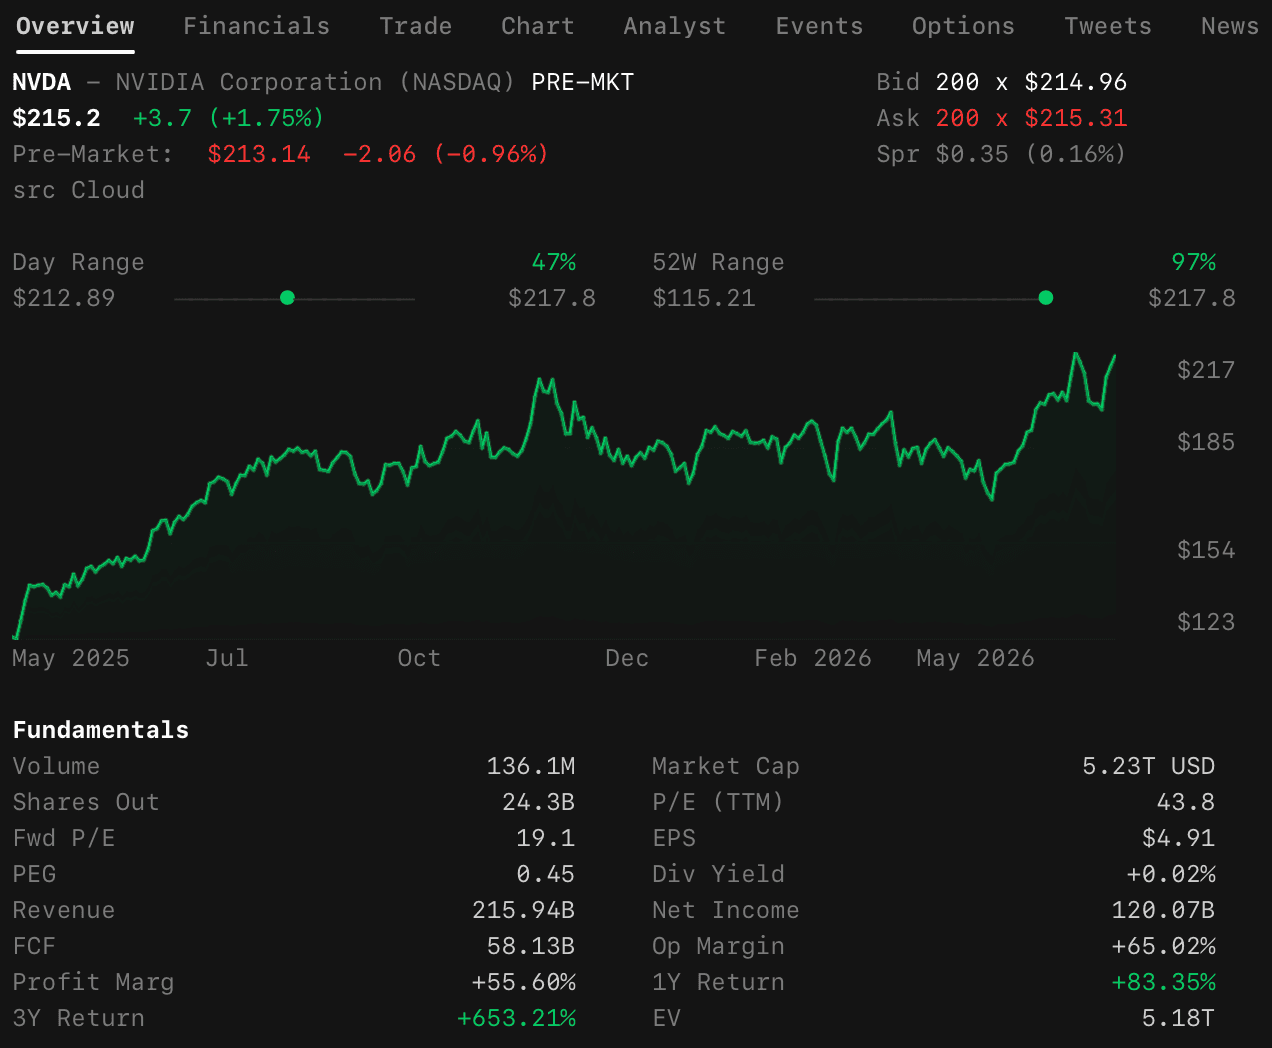
Task: Open the Overview tab
Action: click(x=75, y=26)
